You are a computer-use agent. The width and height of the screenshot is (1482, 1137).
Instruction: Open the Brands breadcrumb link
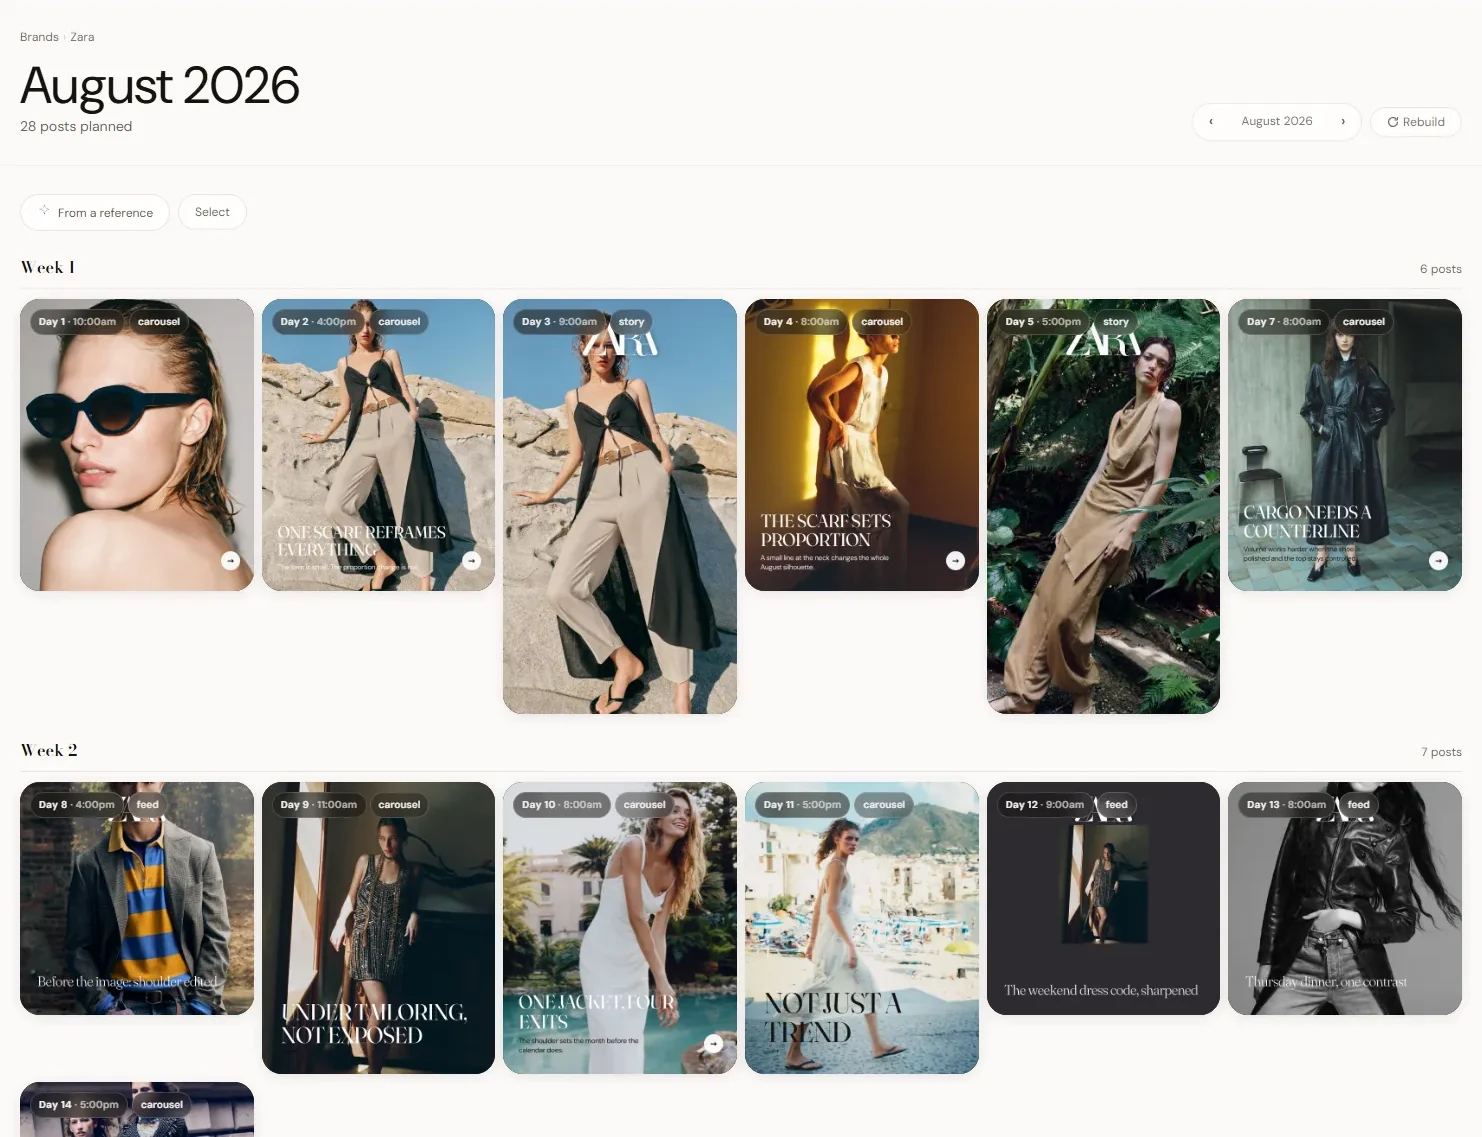pos(39,37)
